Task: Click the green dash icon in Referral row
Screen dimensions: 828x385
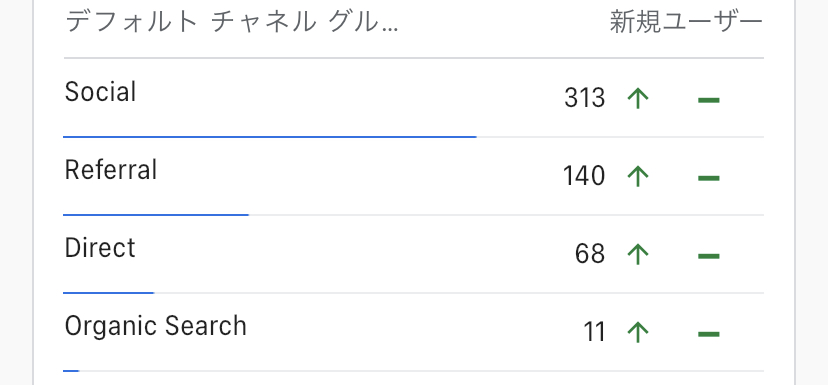Action: pos(709,178)
